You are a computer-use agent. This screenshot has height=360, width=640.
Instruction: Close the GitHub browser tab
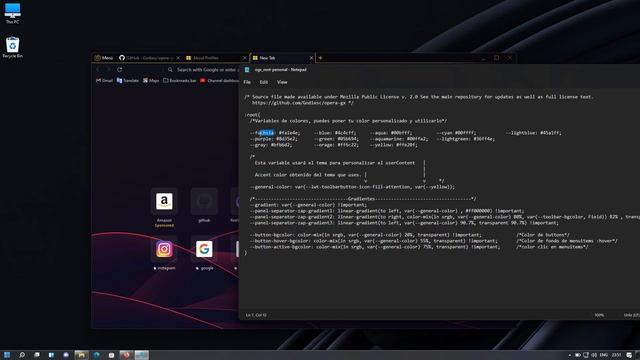point(178,58)
